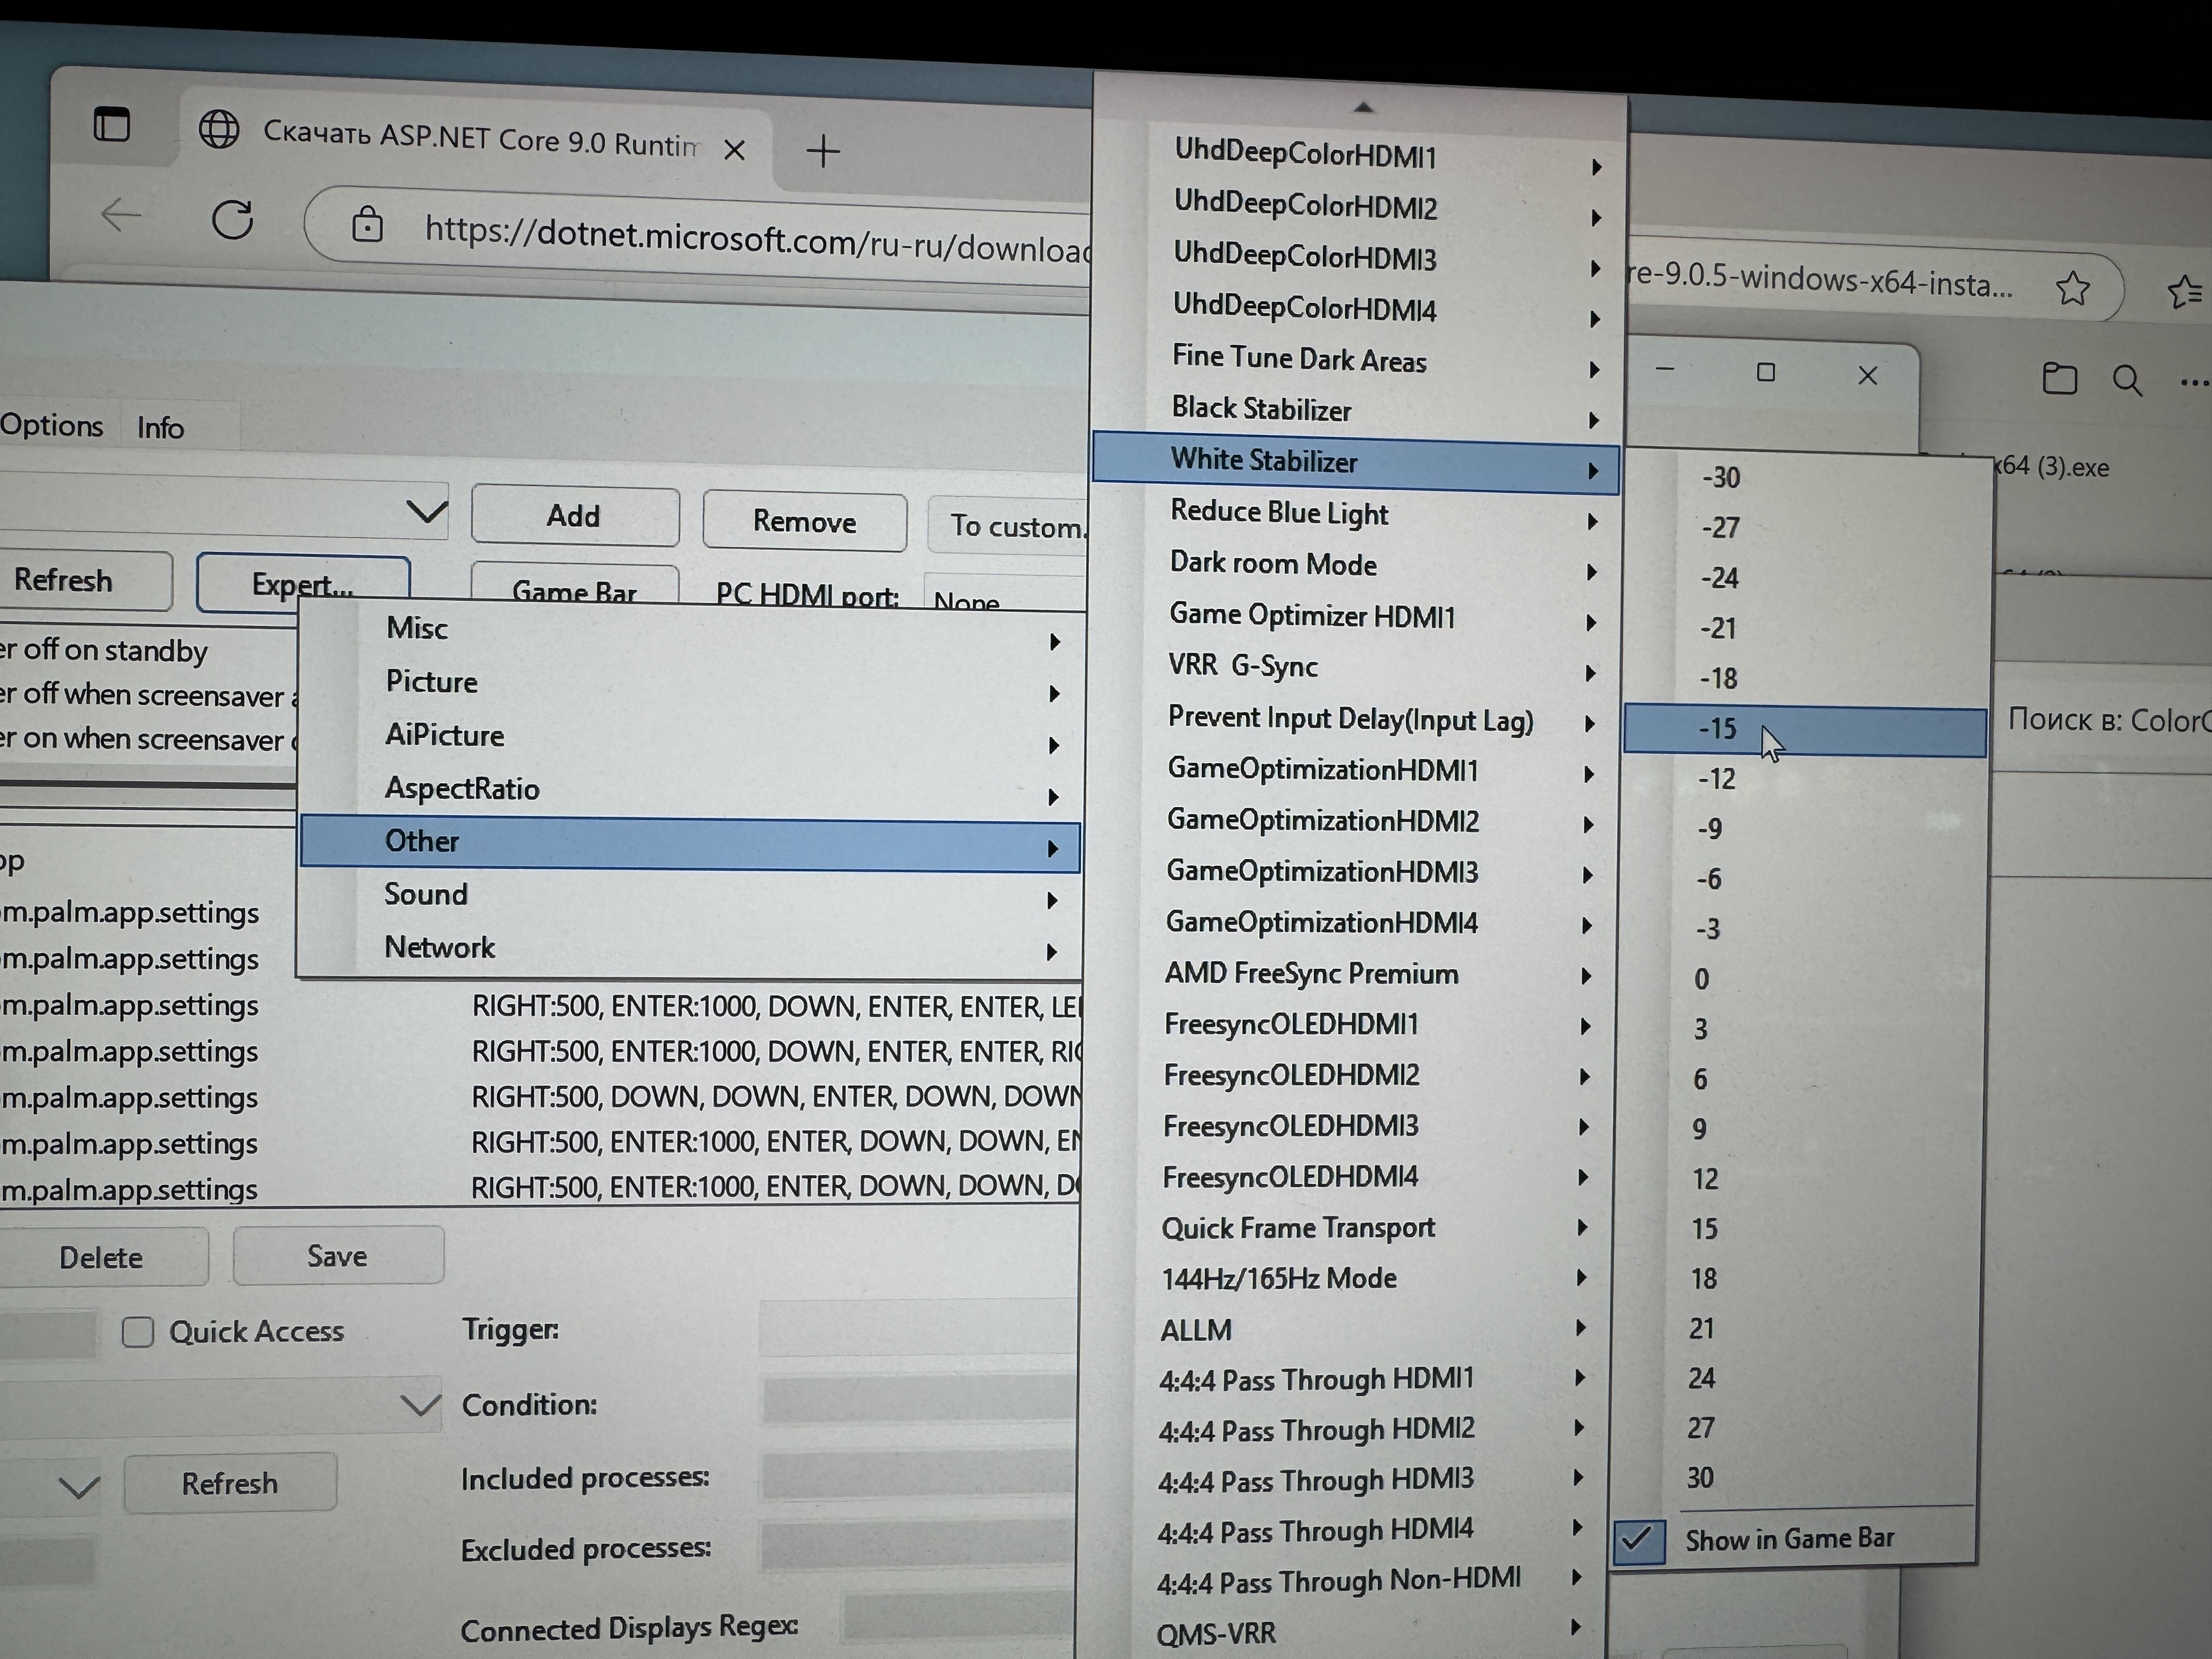The height and width of the screenshot is (1659, 2212).
Task: Click the browser back arrow
Action: pyautogui.click(x=121, y=215)
